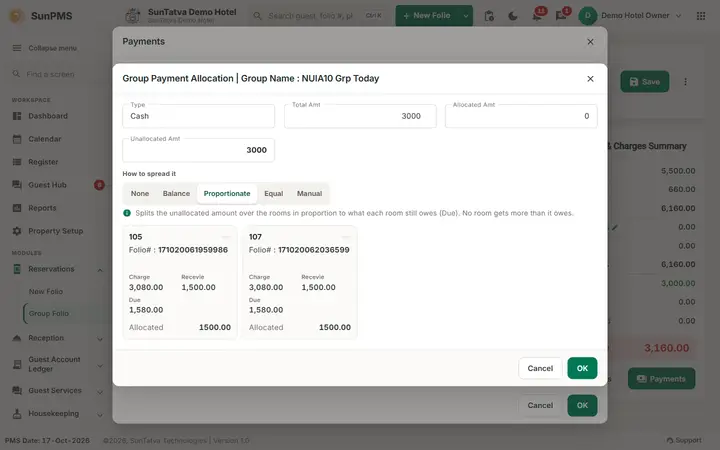Open the three-dot more options menu
Image resolution: width=720 pixels, height=450 pixels.
coord(685,82)
